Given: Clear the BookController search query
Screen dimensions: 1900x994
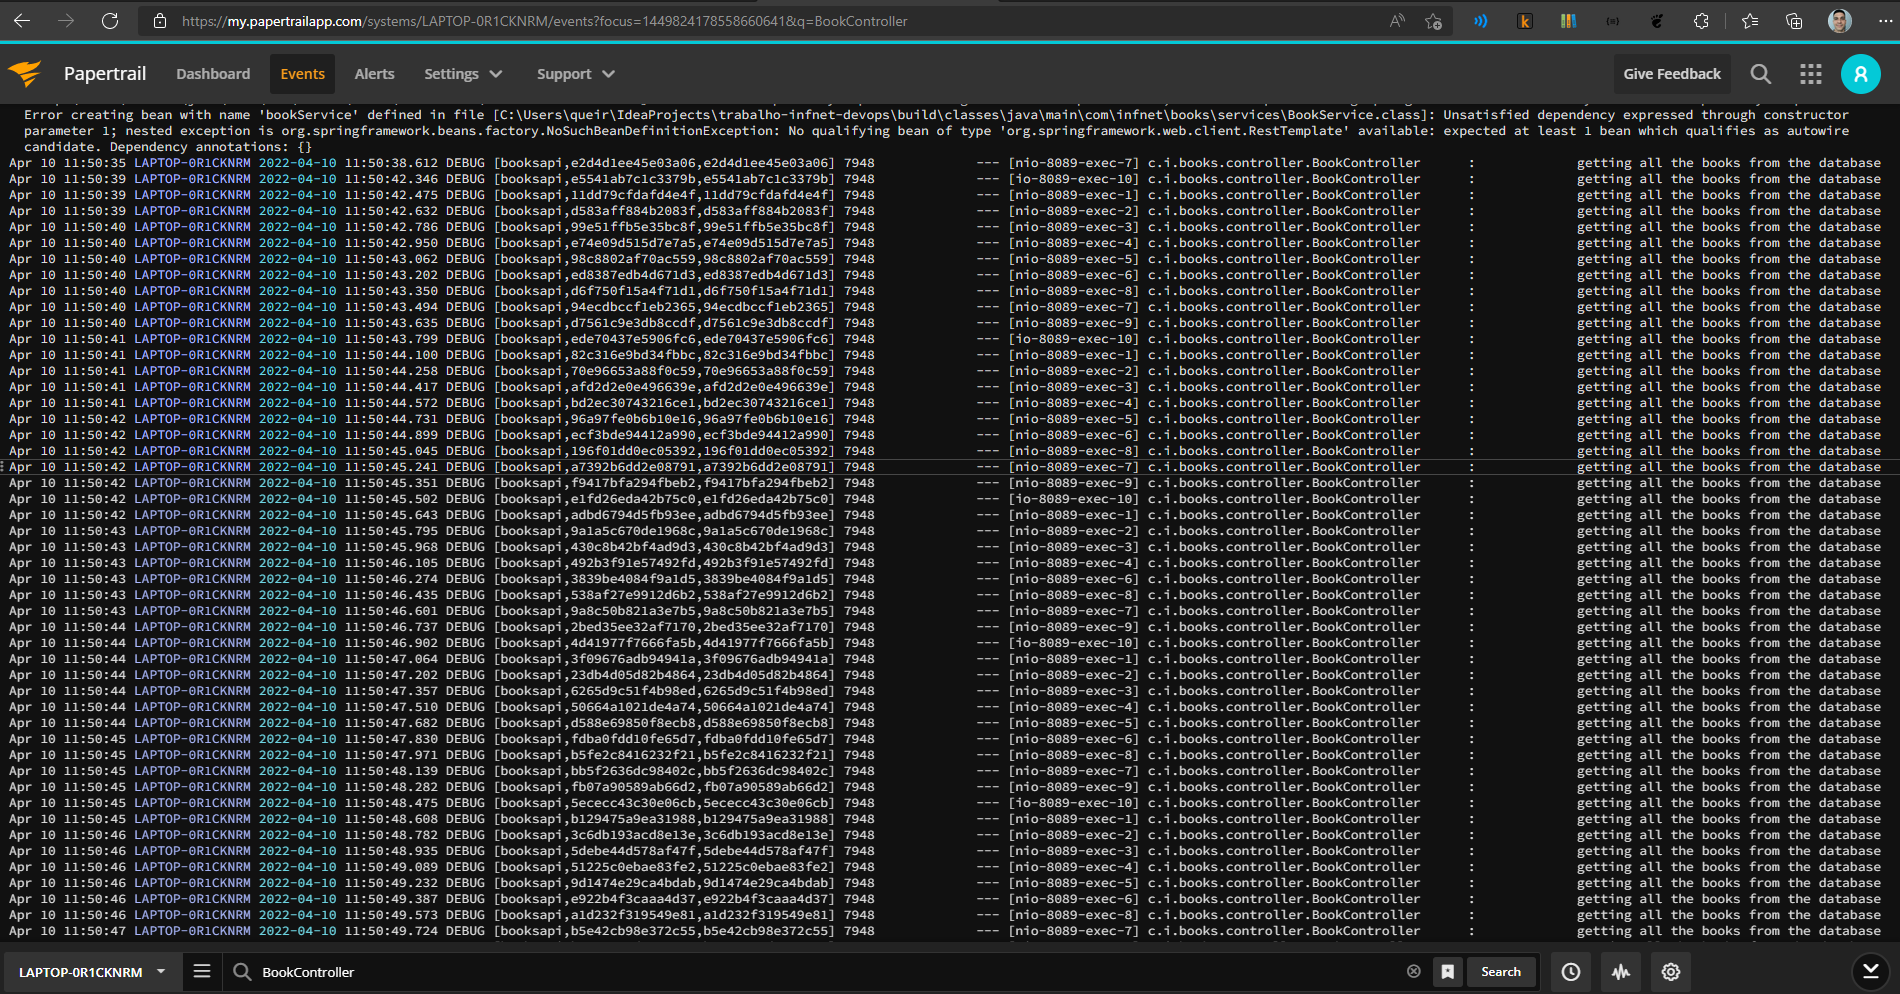Looking at the screenshot, I should pyautogui.click(x=1414, y=971).
